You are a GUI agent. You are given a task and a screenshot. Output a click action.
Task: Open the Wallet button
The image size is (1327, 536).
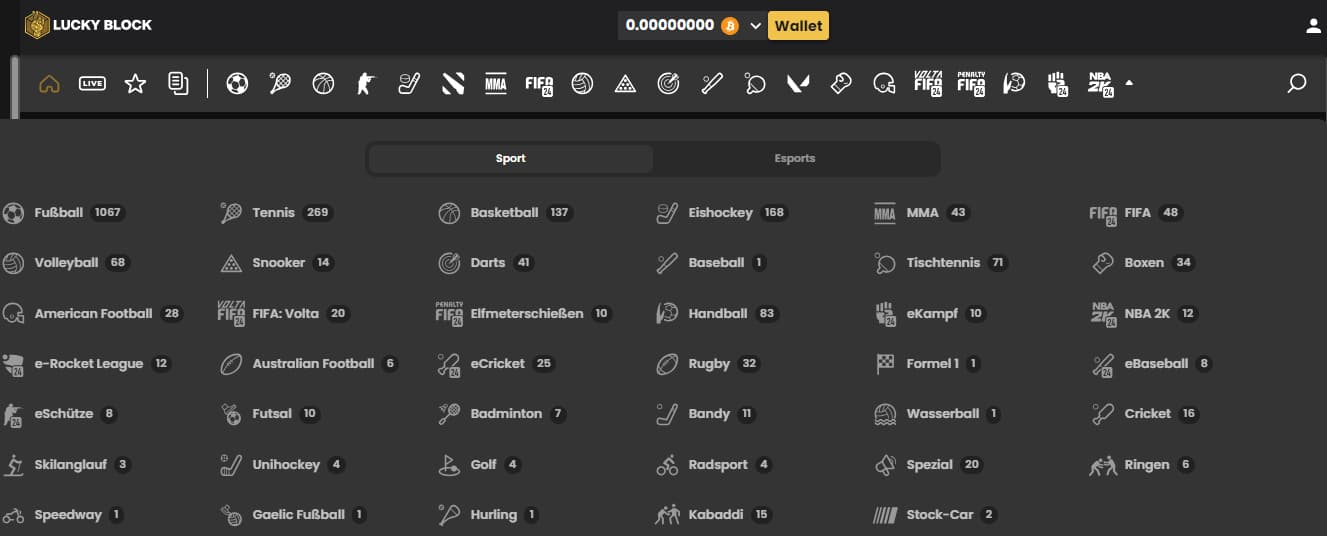pyautogui.click(x=798, y=26)
